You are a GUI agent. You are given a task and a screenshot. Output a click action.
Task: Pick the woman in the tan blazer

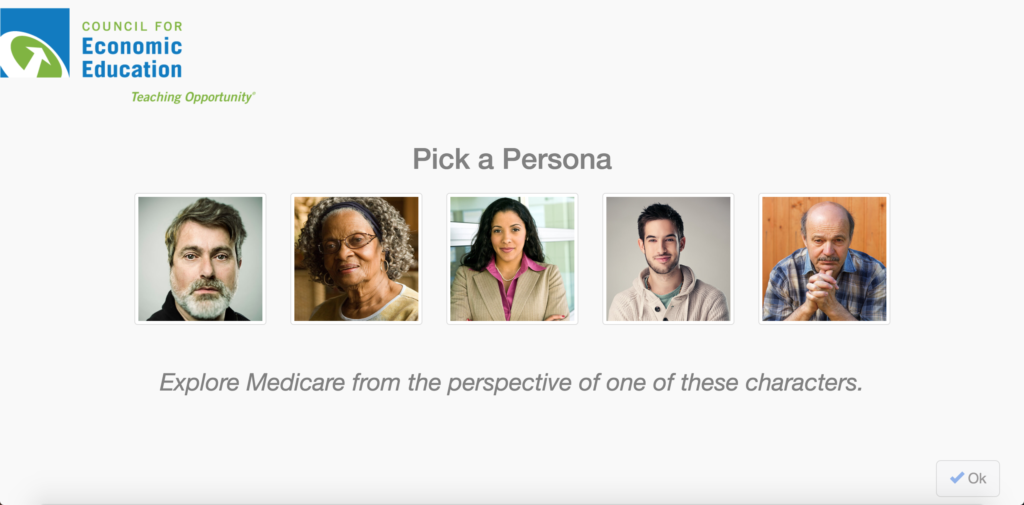pyautogui.click(x=512, y=258)
